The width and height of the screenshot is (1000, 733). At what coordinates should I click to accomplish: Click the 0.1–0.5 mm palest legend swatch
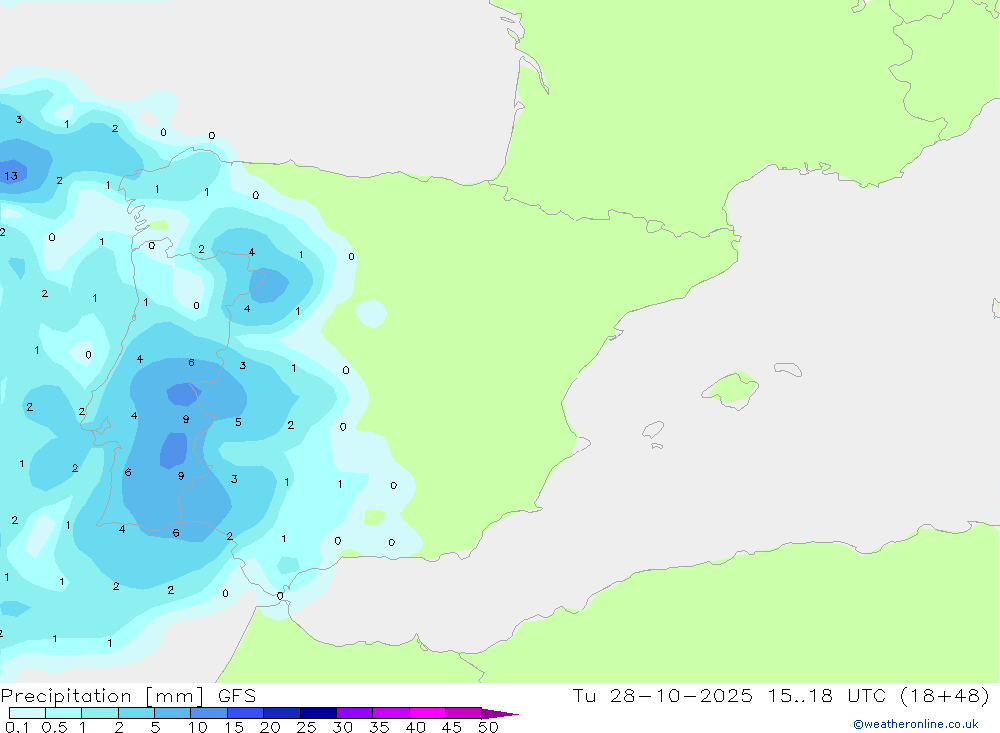pos(27,713)
